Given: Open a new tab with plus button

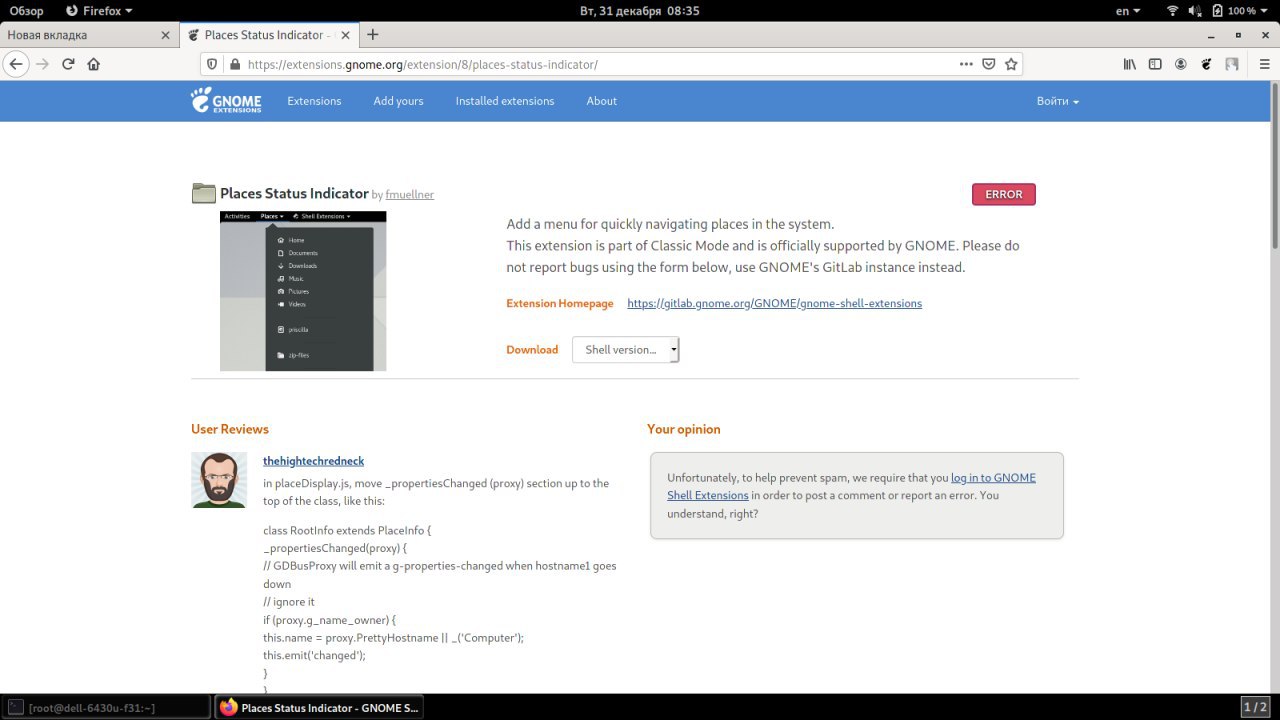Looking at the screenshot, I should (x=373, y=34).
